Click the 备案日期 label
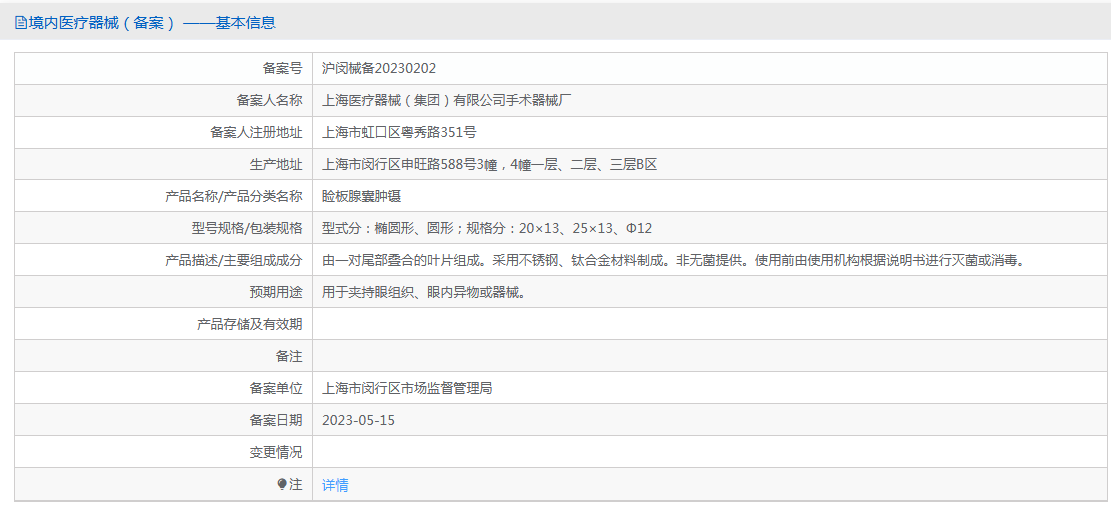The height and width of the screenshot is (514, 1111). (x=276, y=420)
